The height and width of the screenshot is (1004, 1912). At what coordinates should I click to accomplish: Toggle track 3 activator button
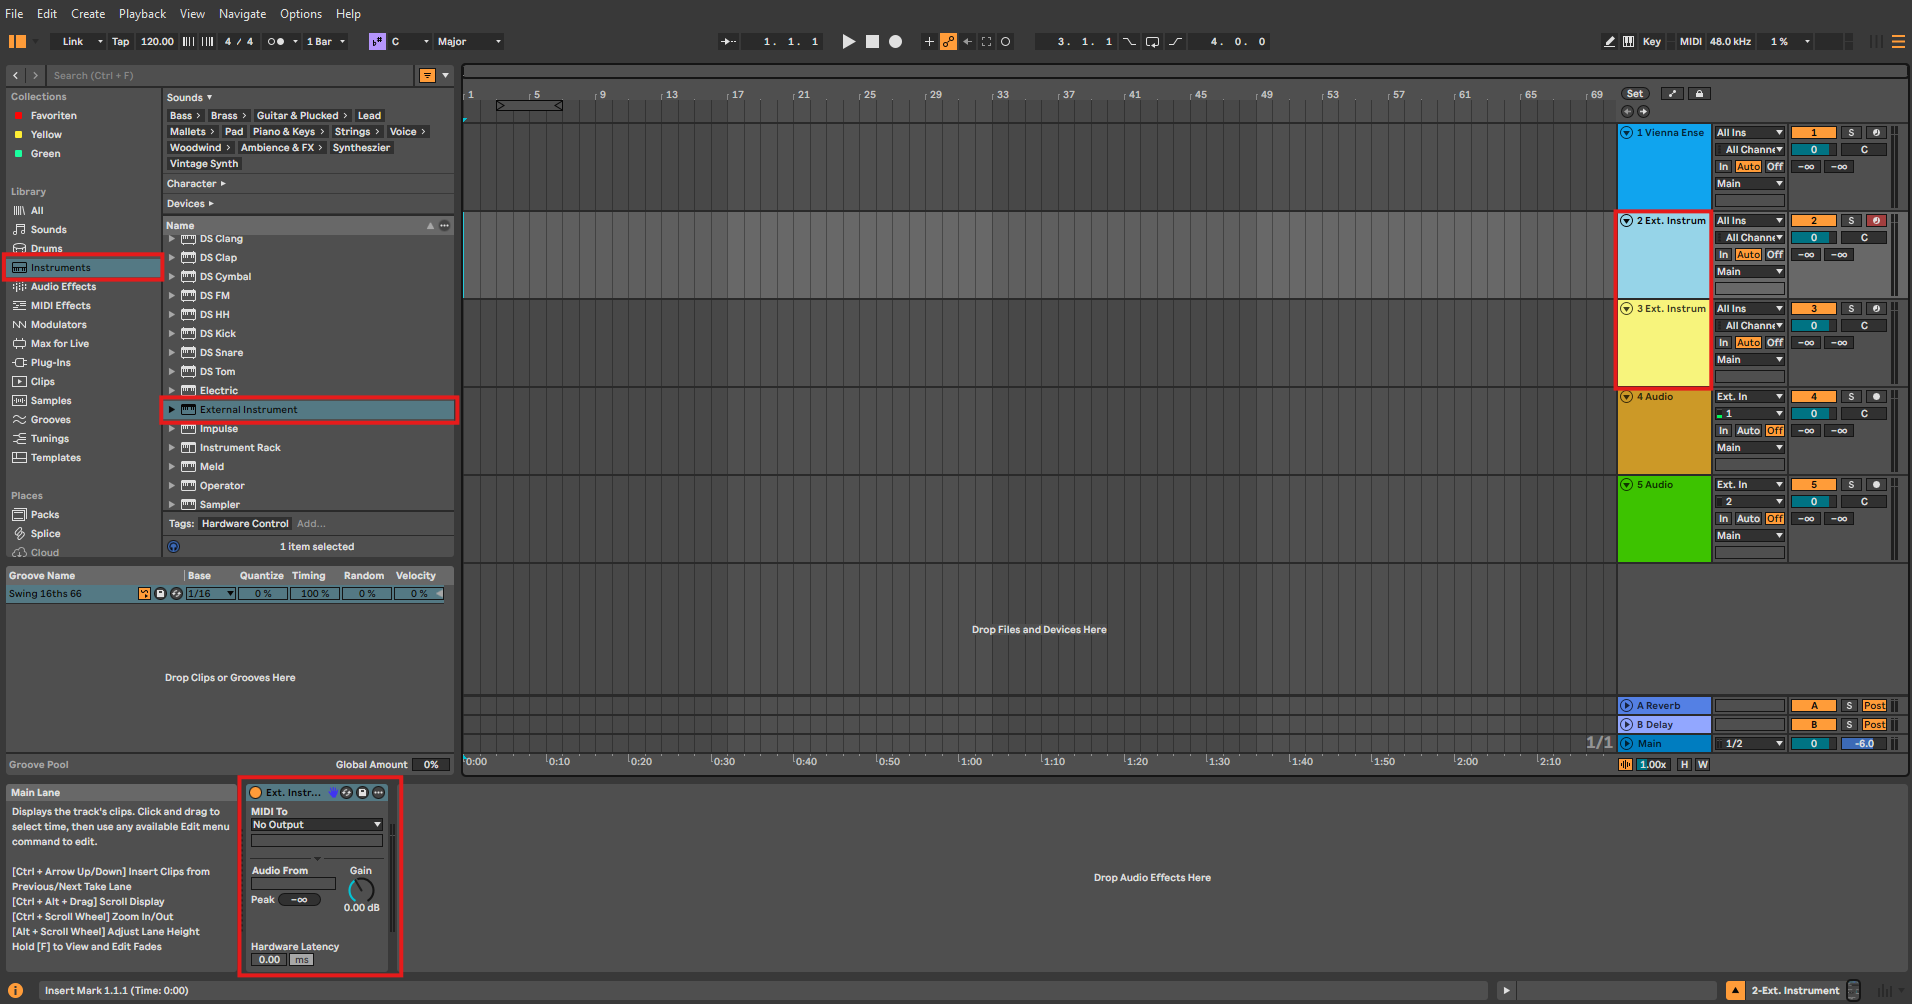1813,309
